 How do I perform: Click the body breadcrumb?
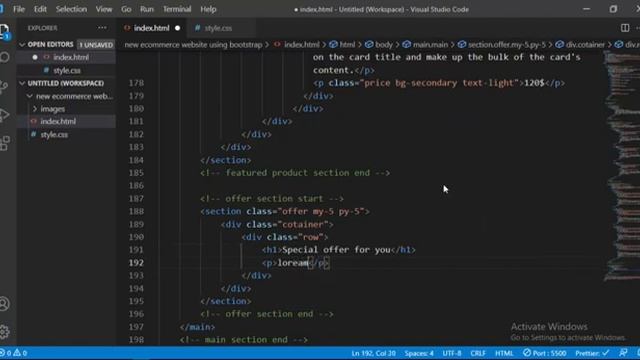383,45
